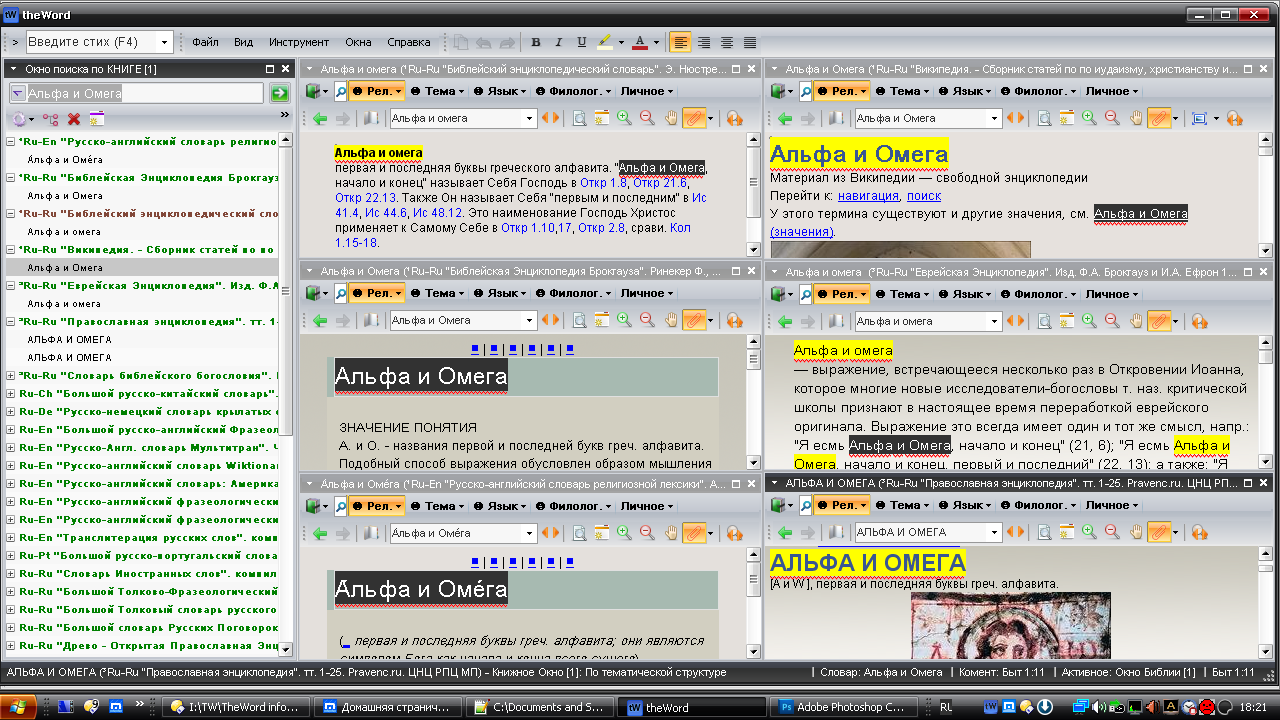1280x720 pixels.
Task: Click the red font color swatch
Action: tap(639, 42)
